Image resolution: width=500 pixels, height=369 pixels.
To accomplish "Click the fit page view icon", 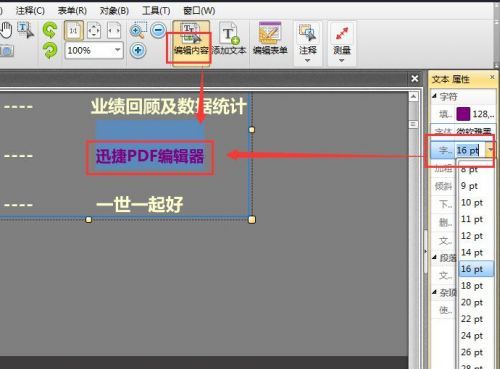I will tap(94, 31).
